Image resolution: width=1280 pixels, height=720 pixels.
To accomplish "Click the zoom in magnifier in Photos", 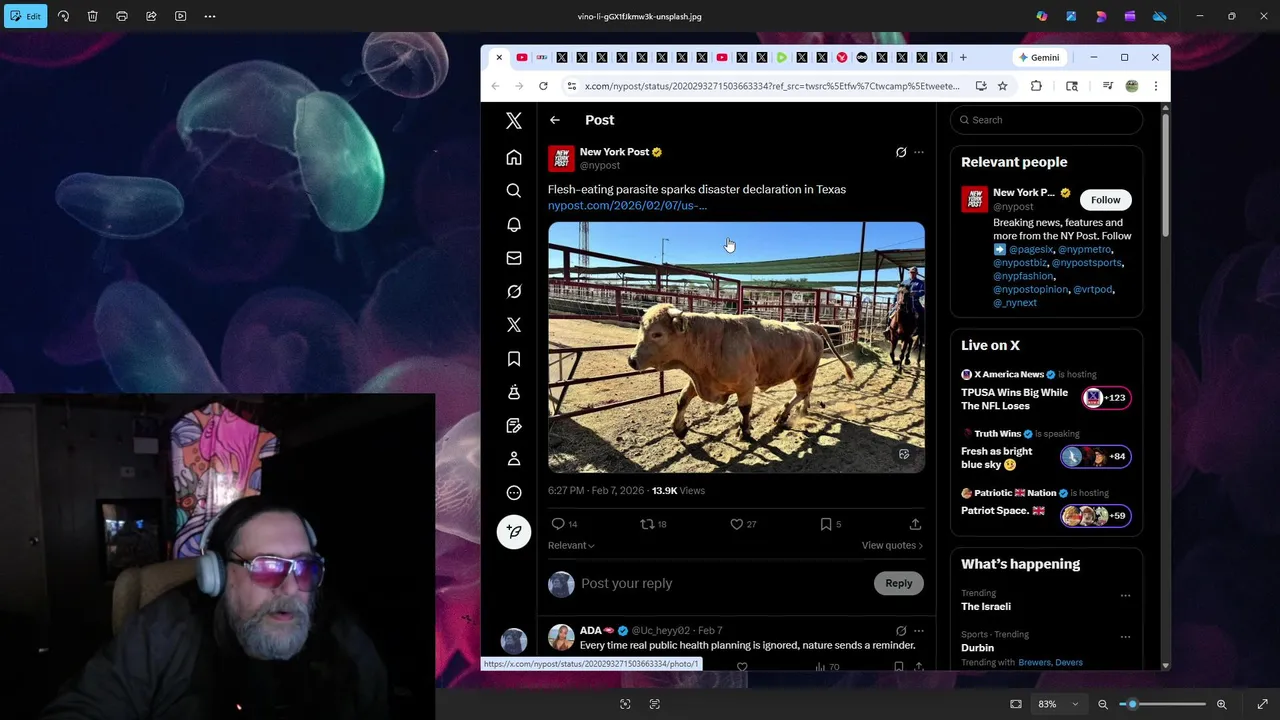I will coord(1221,704).
